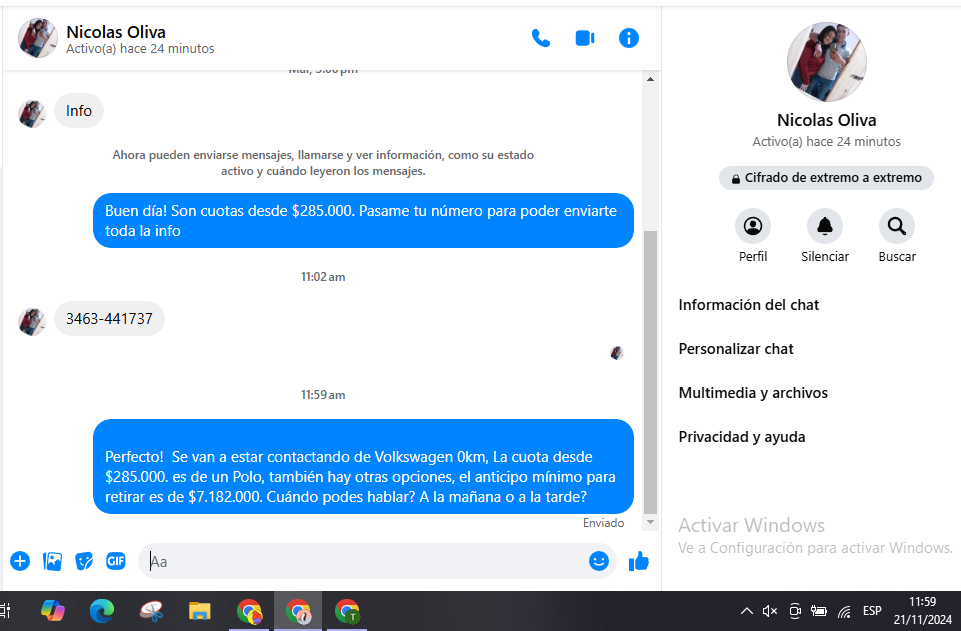This screenshot has width=961, height=631.
Task: Switch to Chrome window with T badge
Action: click(347, 611)
